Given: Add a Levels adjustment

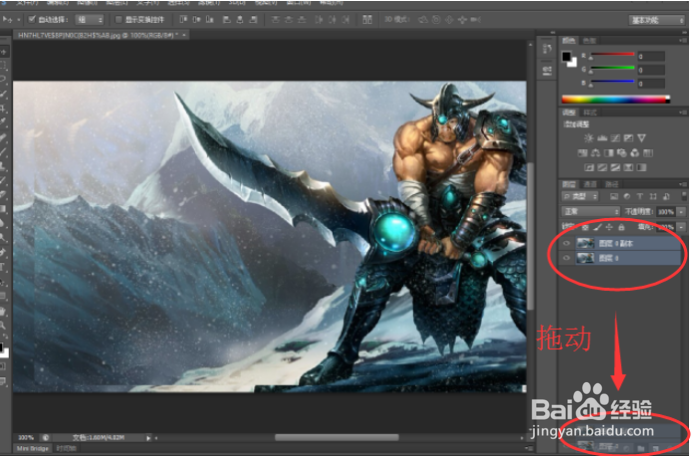Looking at the screenshot, I should tap(602, 138).
